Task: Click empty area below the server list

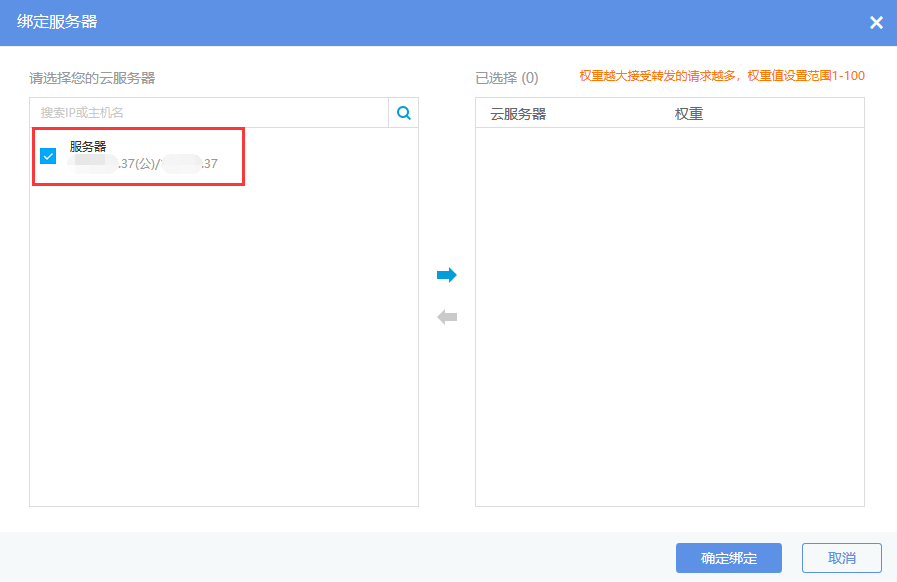Action: click(x=223, y=350)
